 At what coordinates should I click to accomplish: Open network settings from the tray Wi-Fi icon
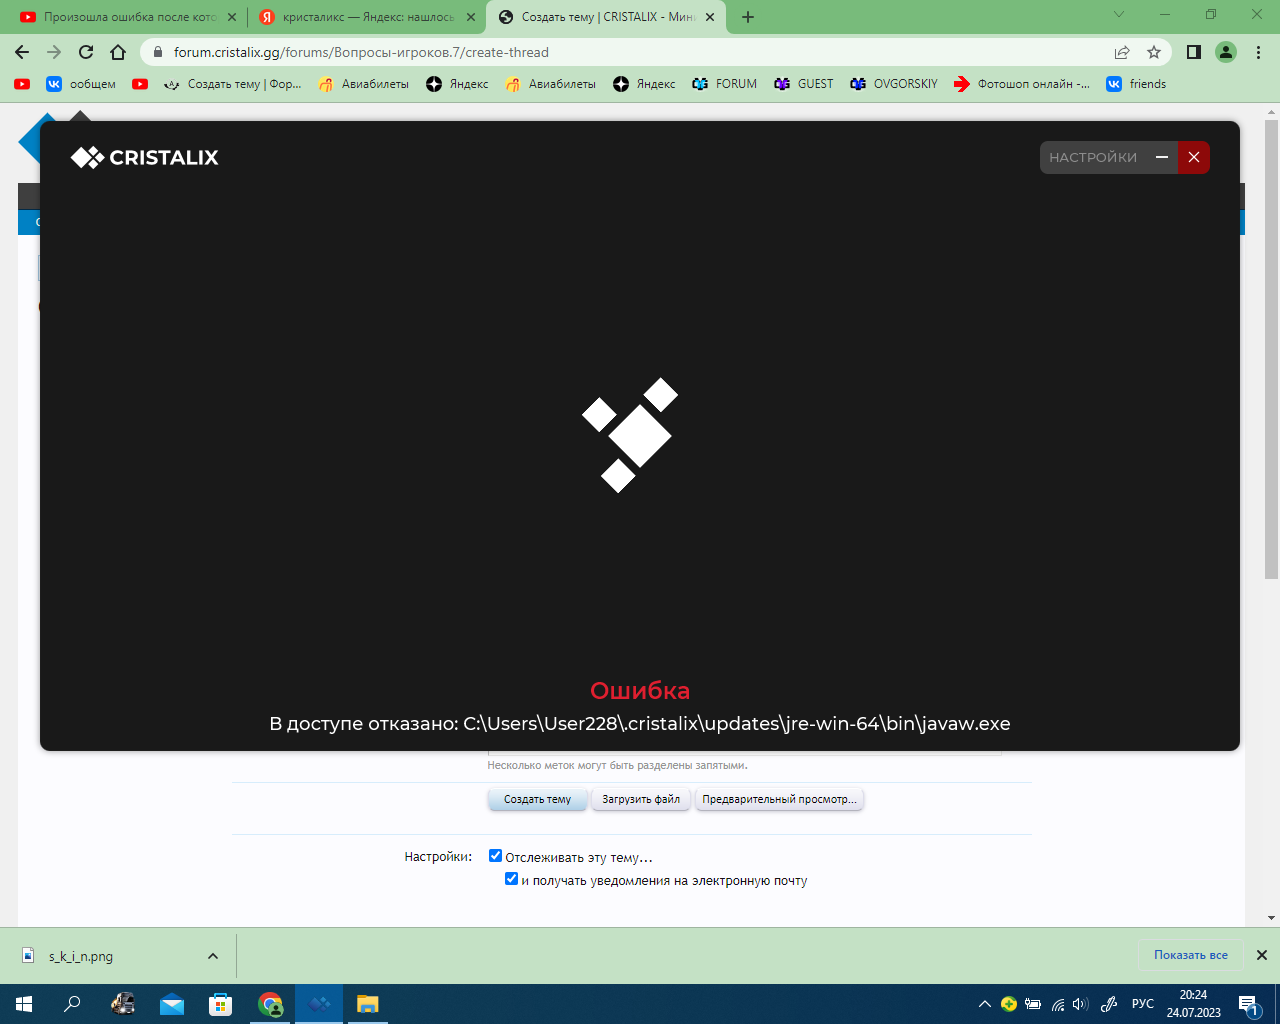point(1057,1004)
